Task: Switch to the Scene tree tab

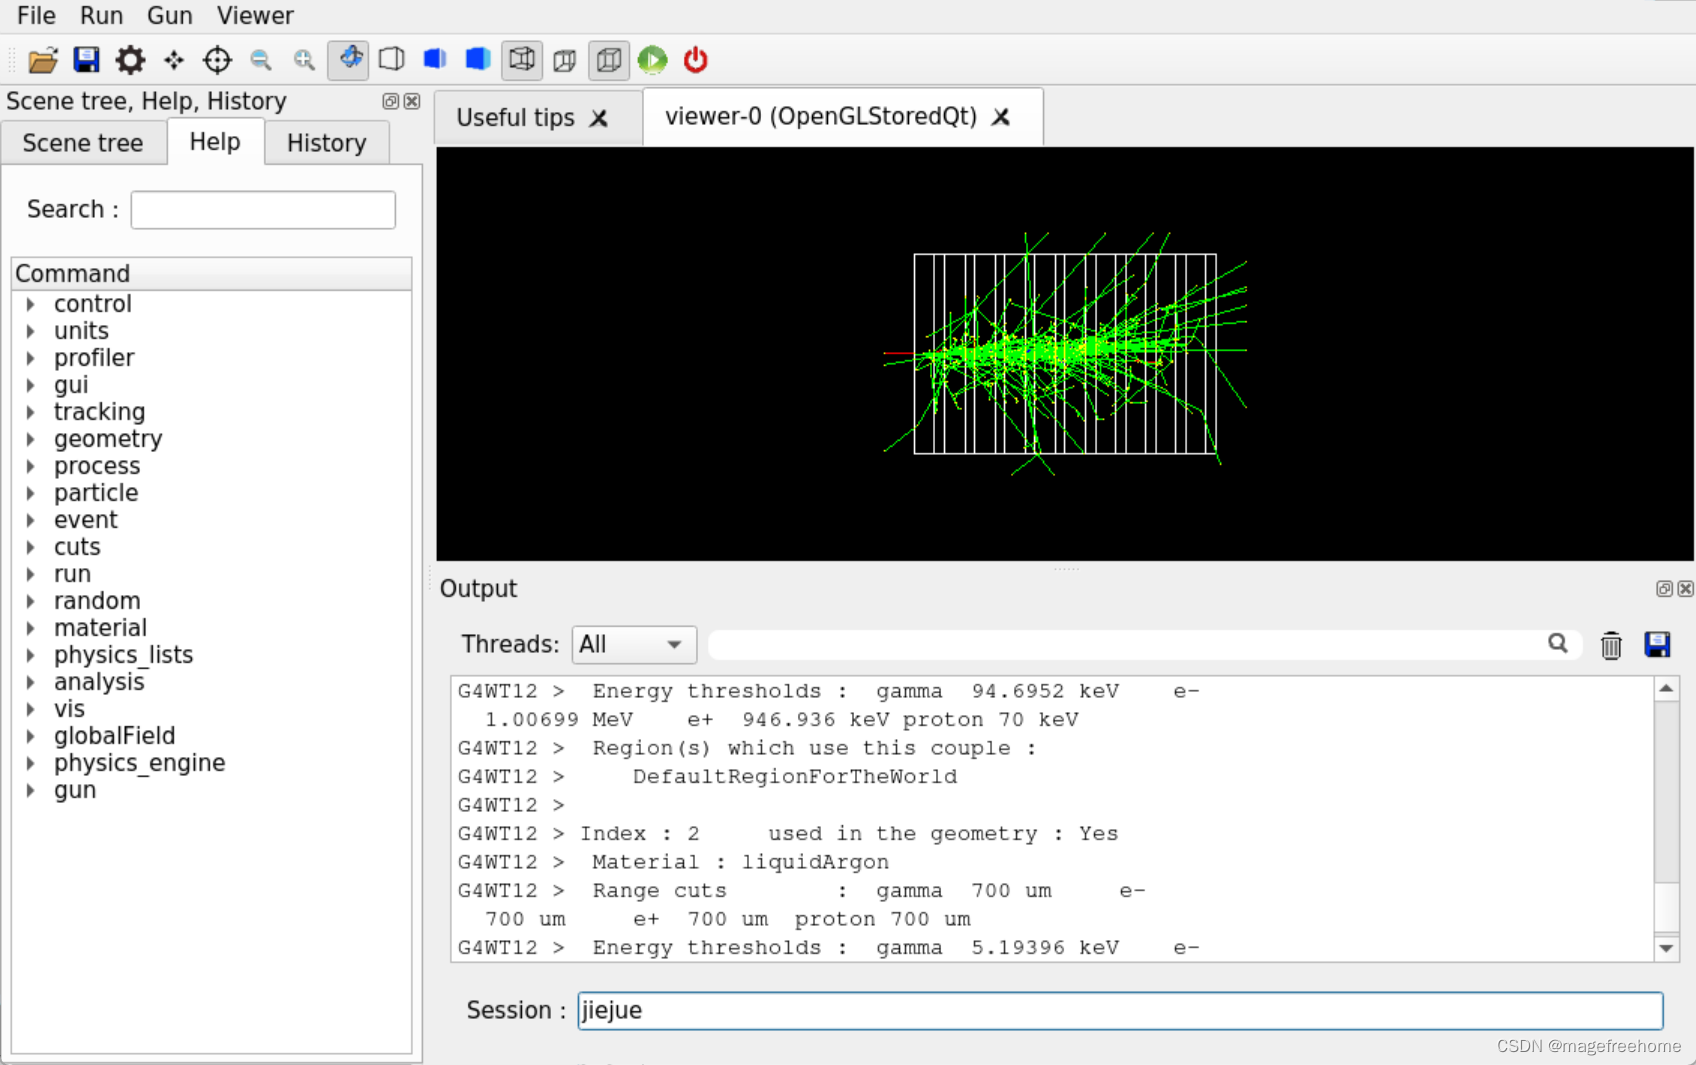Action: click(x=83, y=143)
